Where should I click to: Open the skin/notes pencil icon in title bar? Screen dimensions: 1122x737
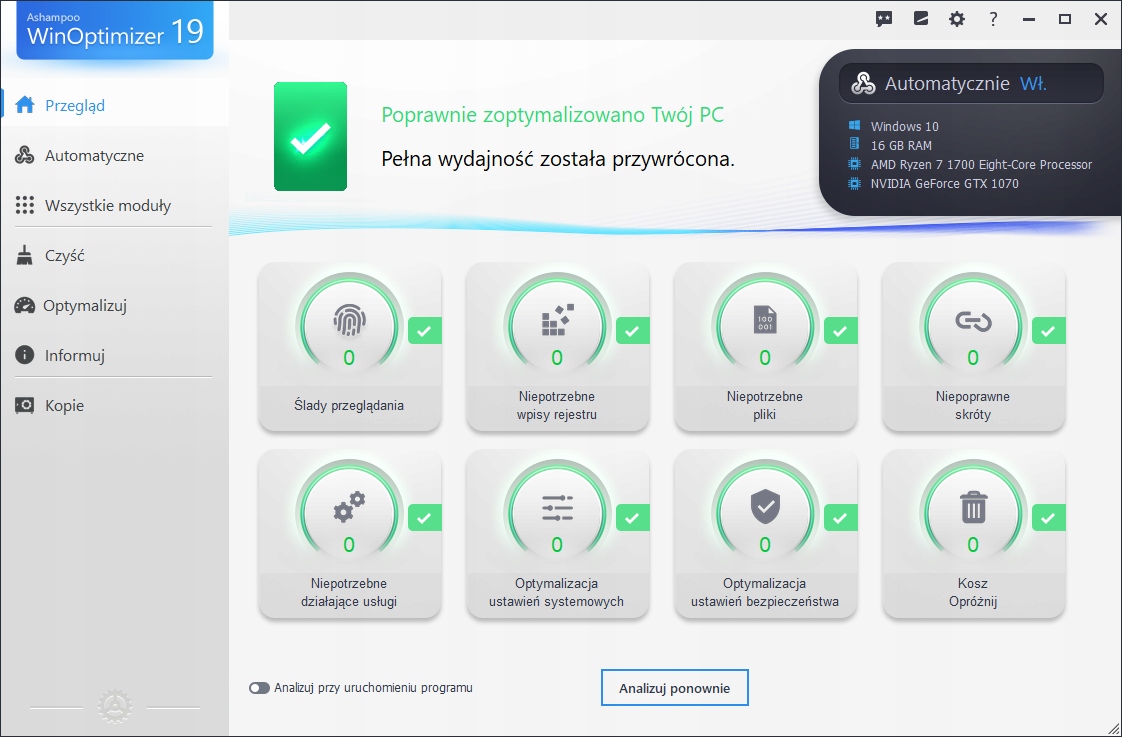pos(921,19)
